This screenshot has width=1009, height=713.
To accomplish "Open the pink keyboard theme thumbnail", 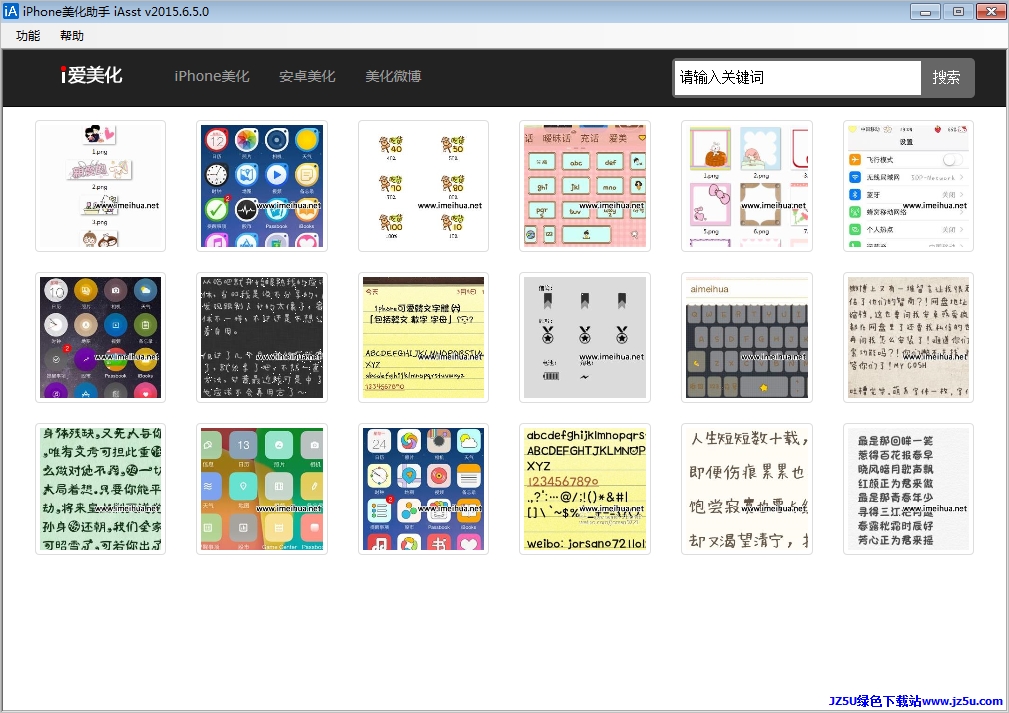I will coord(585,186).
